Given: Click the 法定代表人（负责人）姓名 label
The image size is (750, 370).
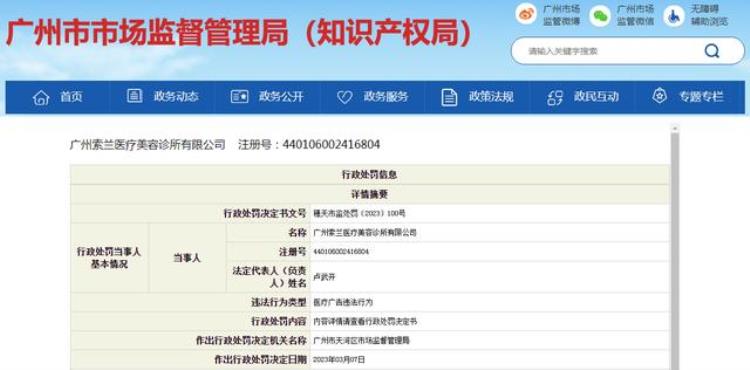Looking at the screenshot, I should click(x=269, y=277).
